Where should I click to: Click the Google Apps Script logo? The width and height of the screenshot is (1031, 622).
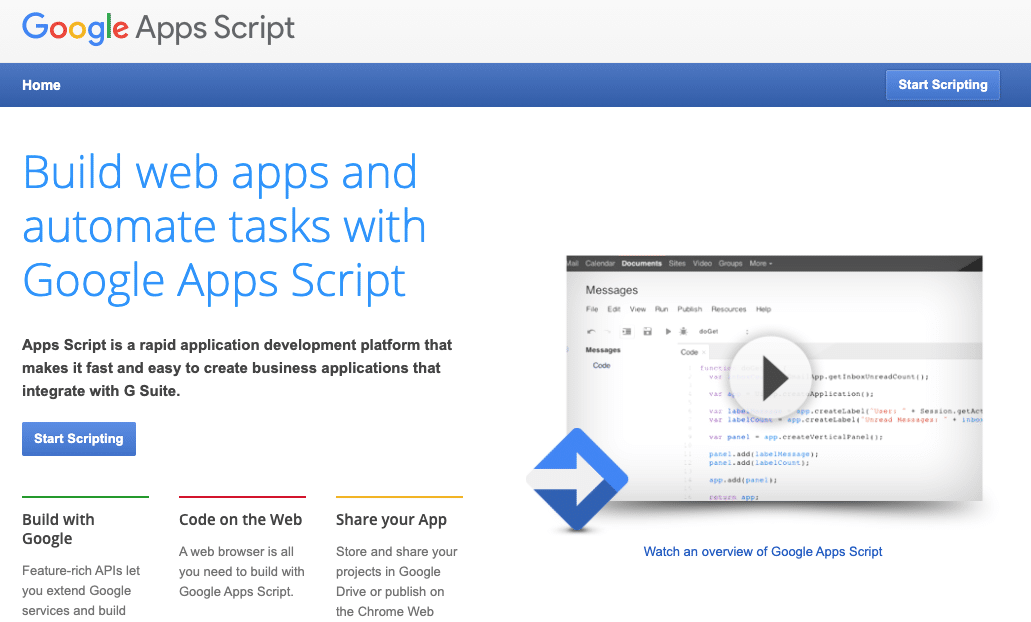[x=158, y=28]
